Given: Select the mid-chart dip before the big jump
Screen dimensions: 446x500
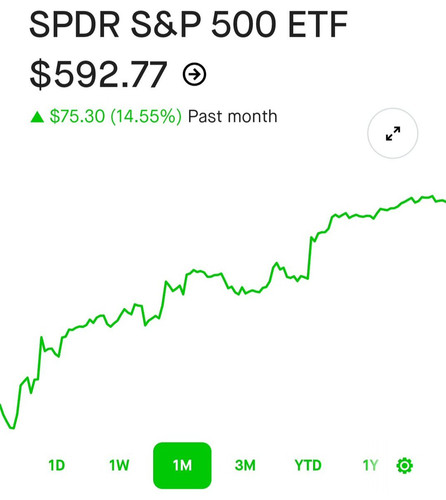Looking at the screenshot, I should (239, 294).
